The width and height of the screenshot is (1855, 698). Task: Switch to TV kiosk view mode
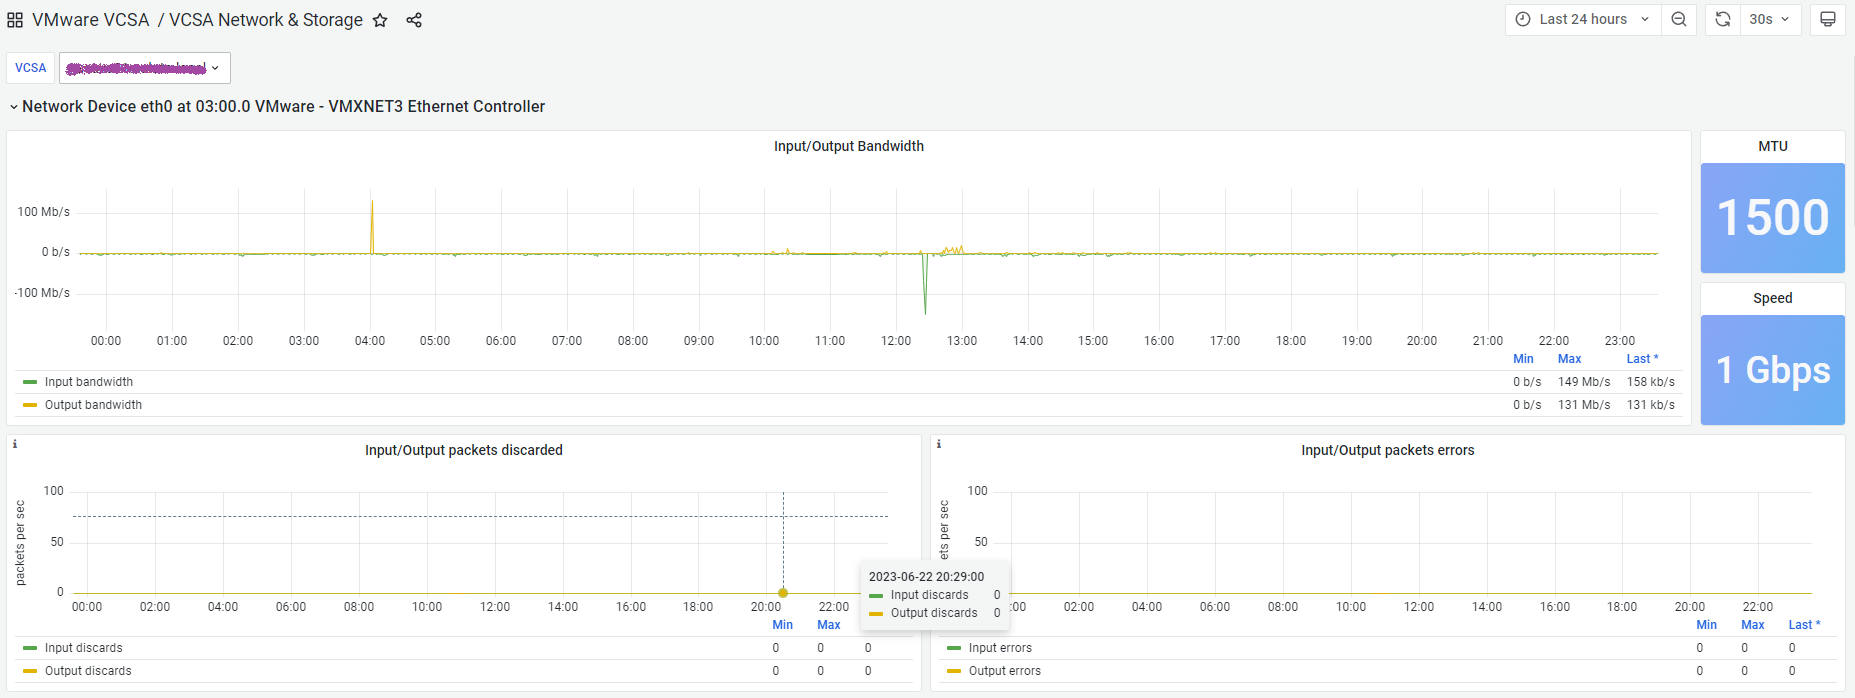coord(1828,20)
